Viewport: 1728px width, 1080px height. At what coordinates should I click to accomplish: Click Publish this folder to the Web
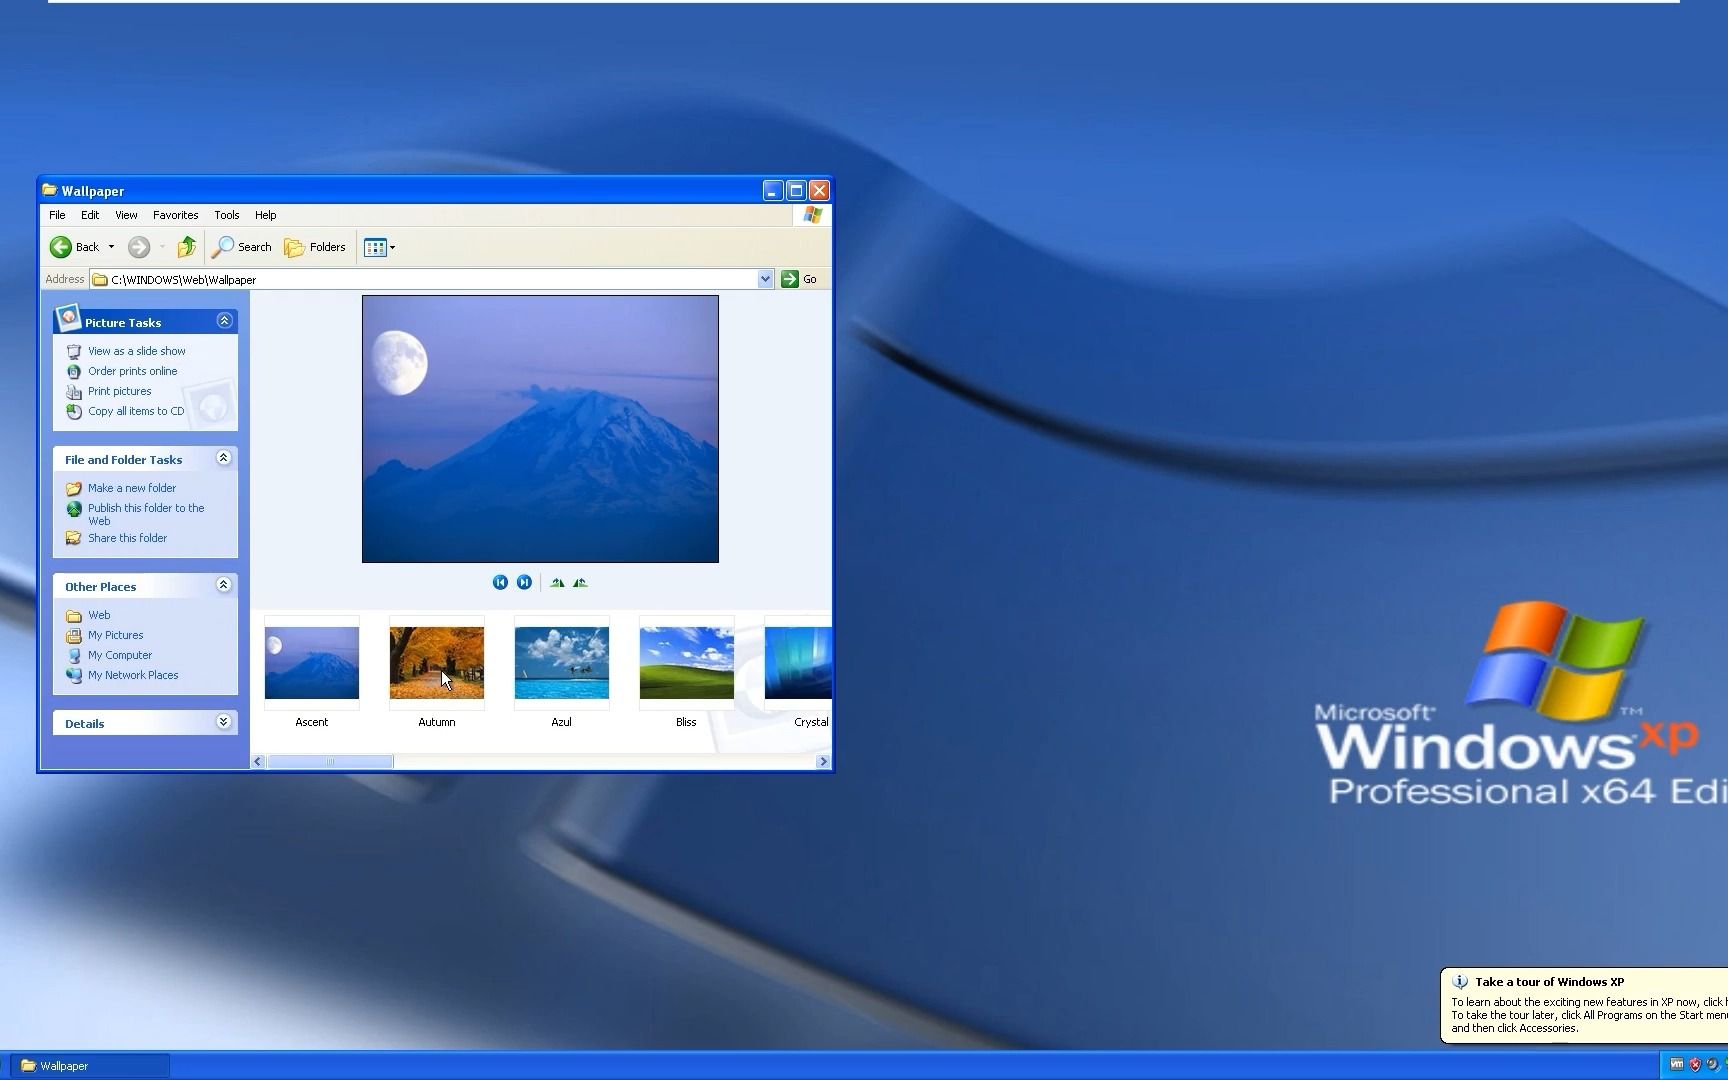[146, 514]
